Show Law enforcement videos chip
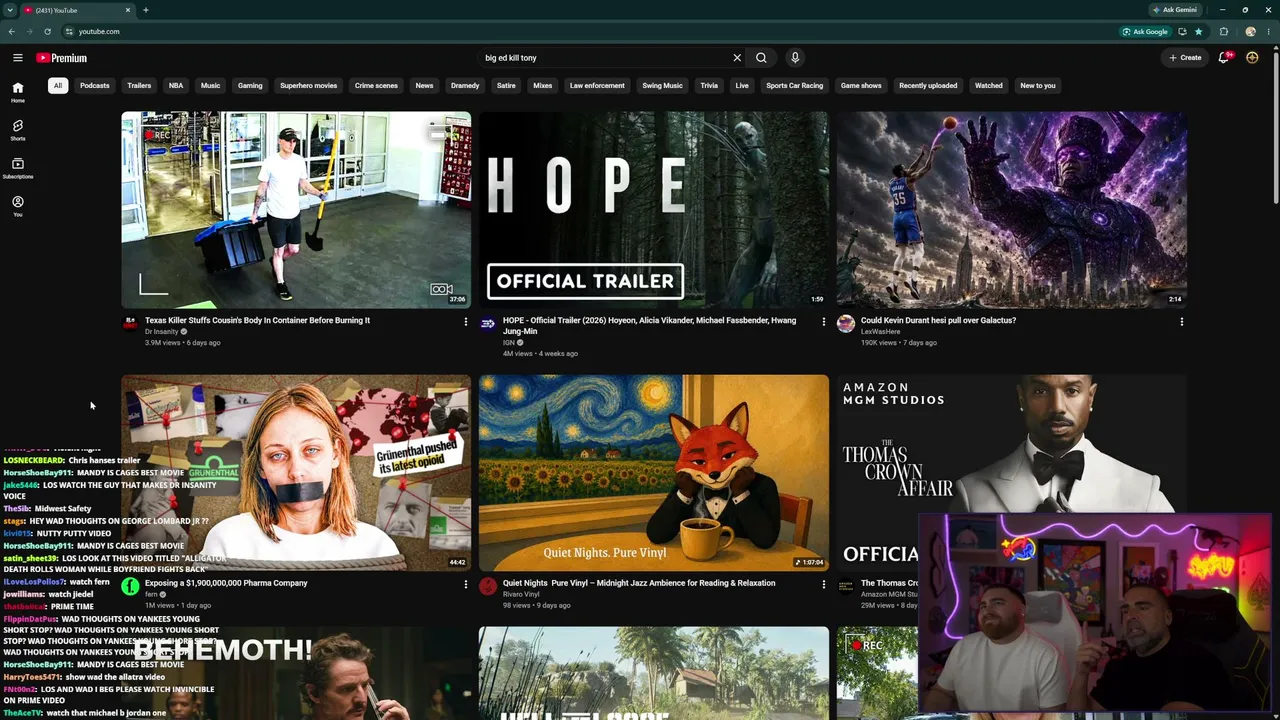This screenshot has height=720, width=1280. coord(597,86)
